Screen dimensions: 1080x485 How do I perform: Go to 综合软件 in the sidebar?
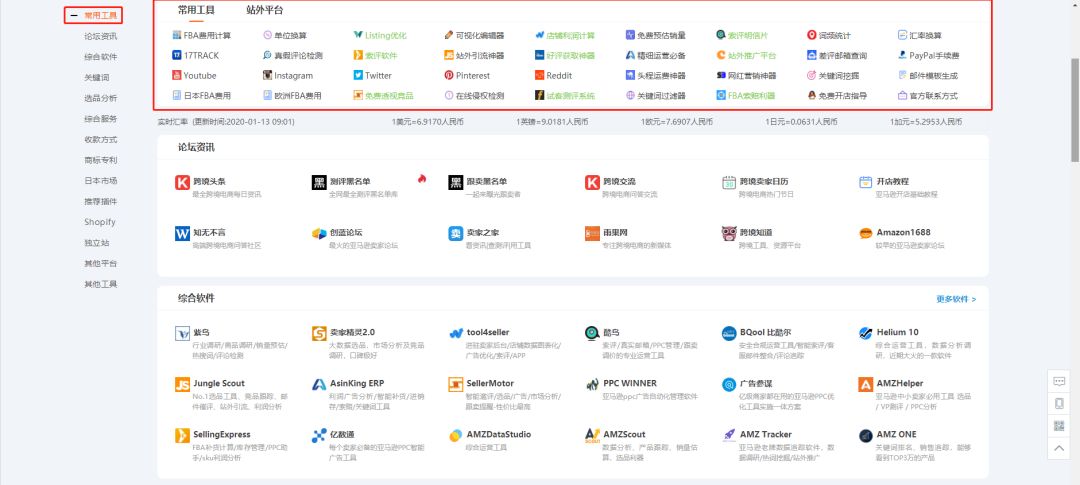(x=101, y=57)
